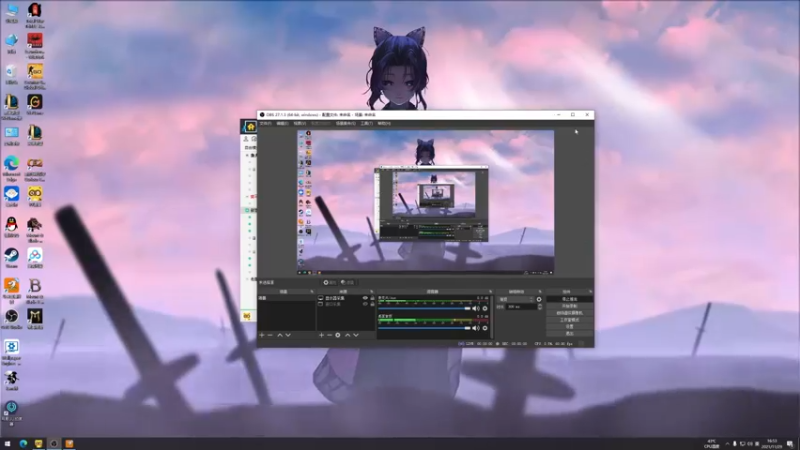Click the OBS icon on the taskbar
800x450 pixels.
(x=54, y=443)
